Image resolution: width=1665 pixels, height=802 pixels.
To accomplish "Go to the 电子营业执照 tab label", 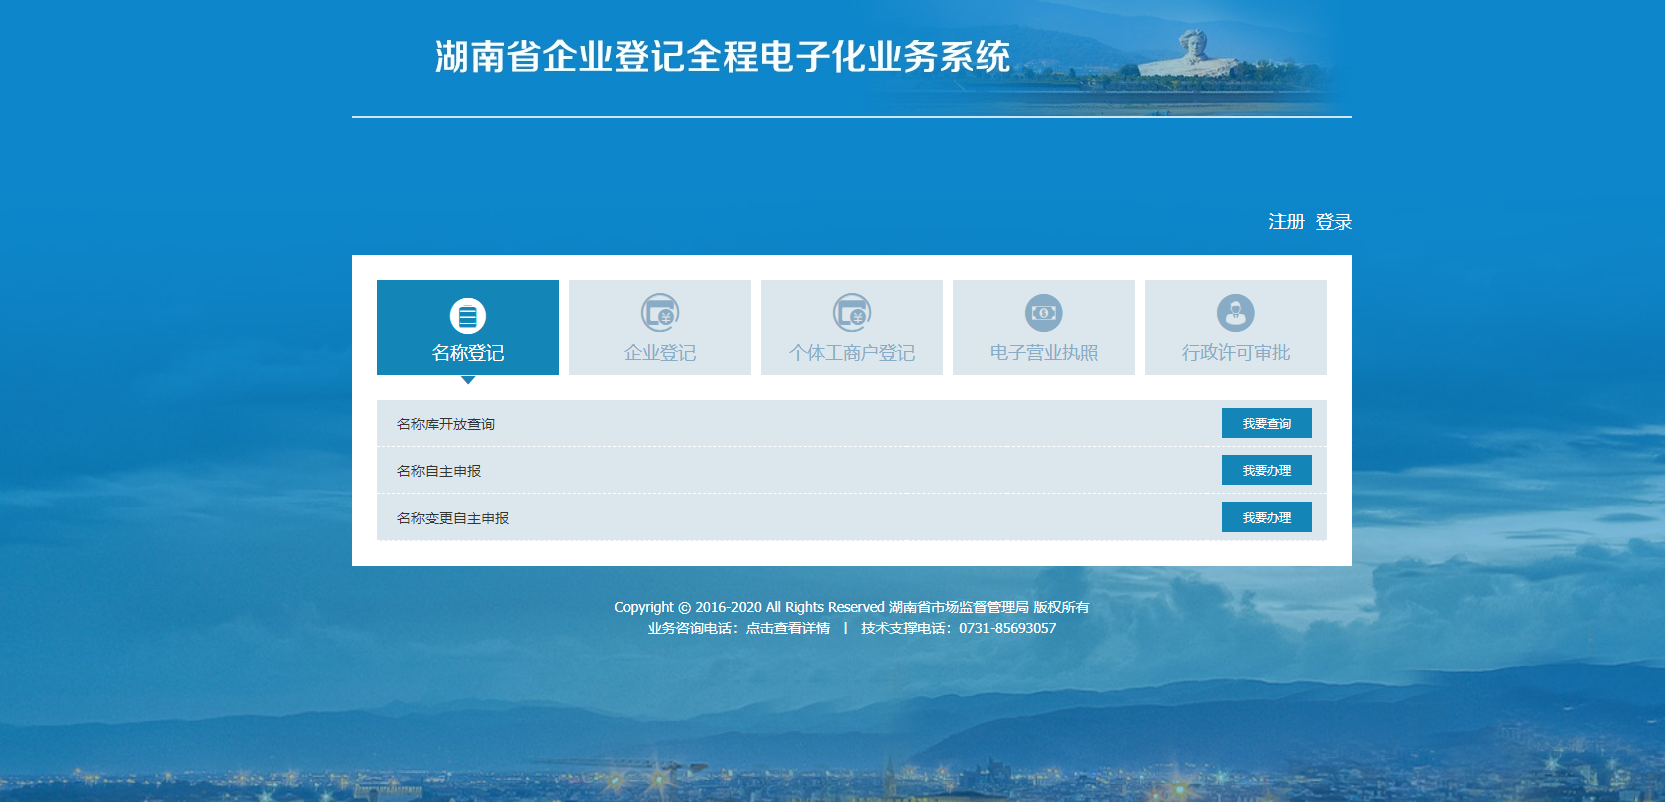I will pyautogui.click(x=1043, y=353).
